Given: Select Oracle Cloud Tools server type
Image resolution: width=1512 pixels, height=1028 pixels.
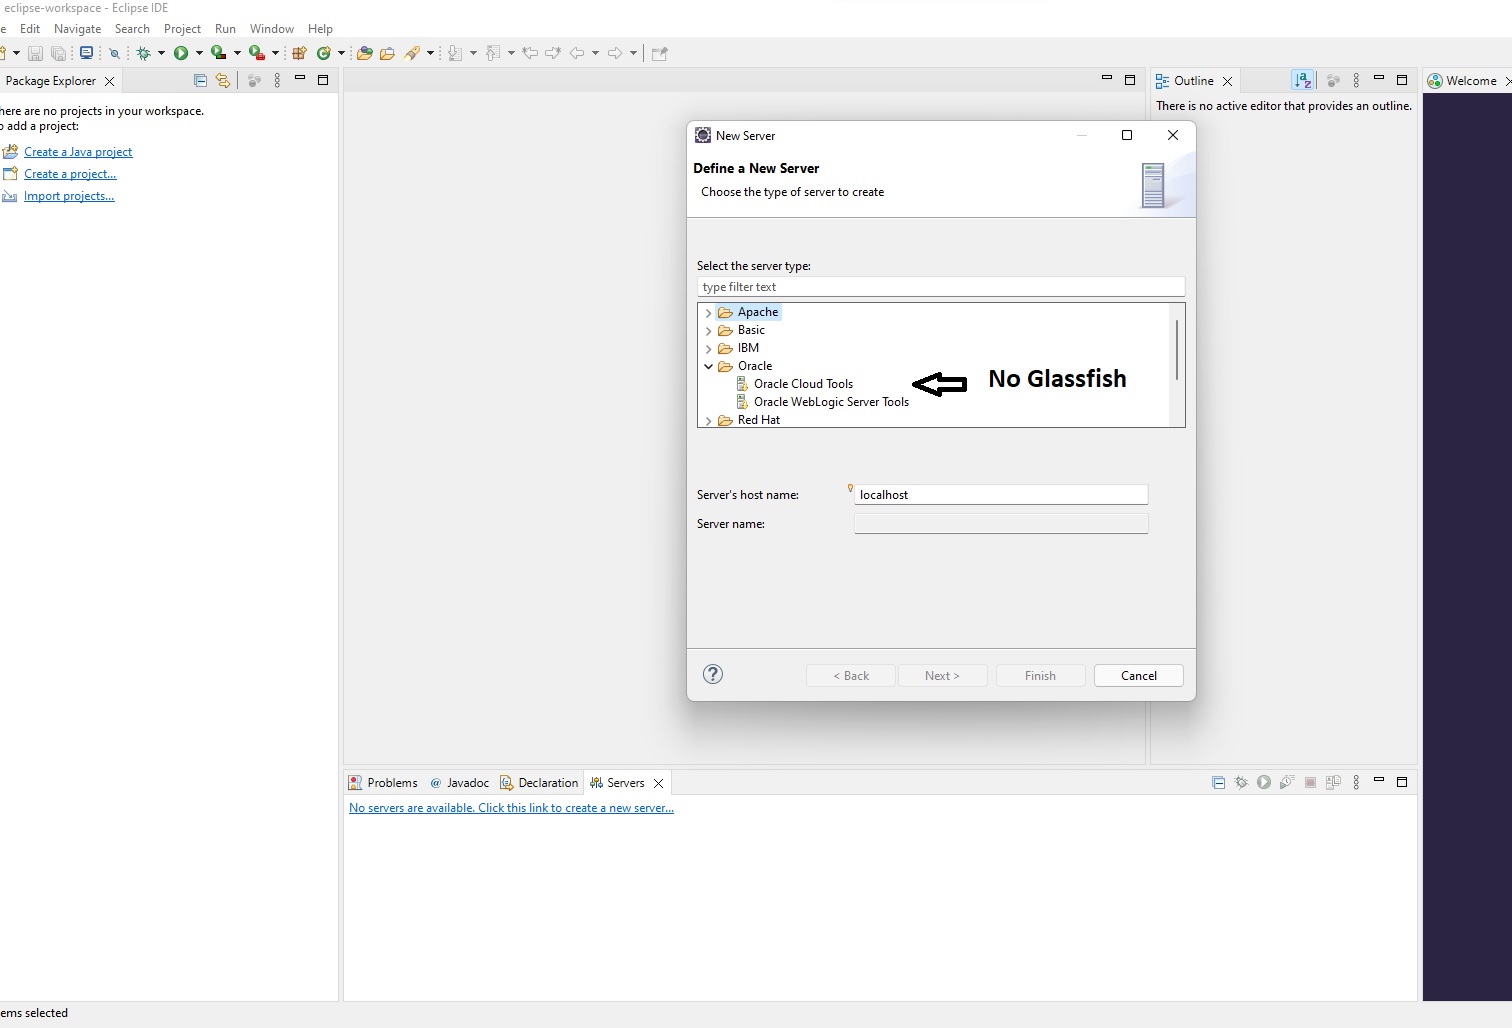Looking at the screenshot, I should coord(803,384).
